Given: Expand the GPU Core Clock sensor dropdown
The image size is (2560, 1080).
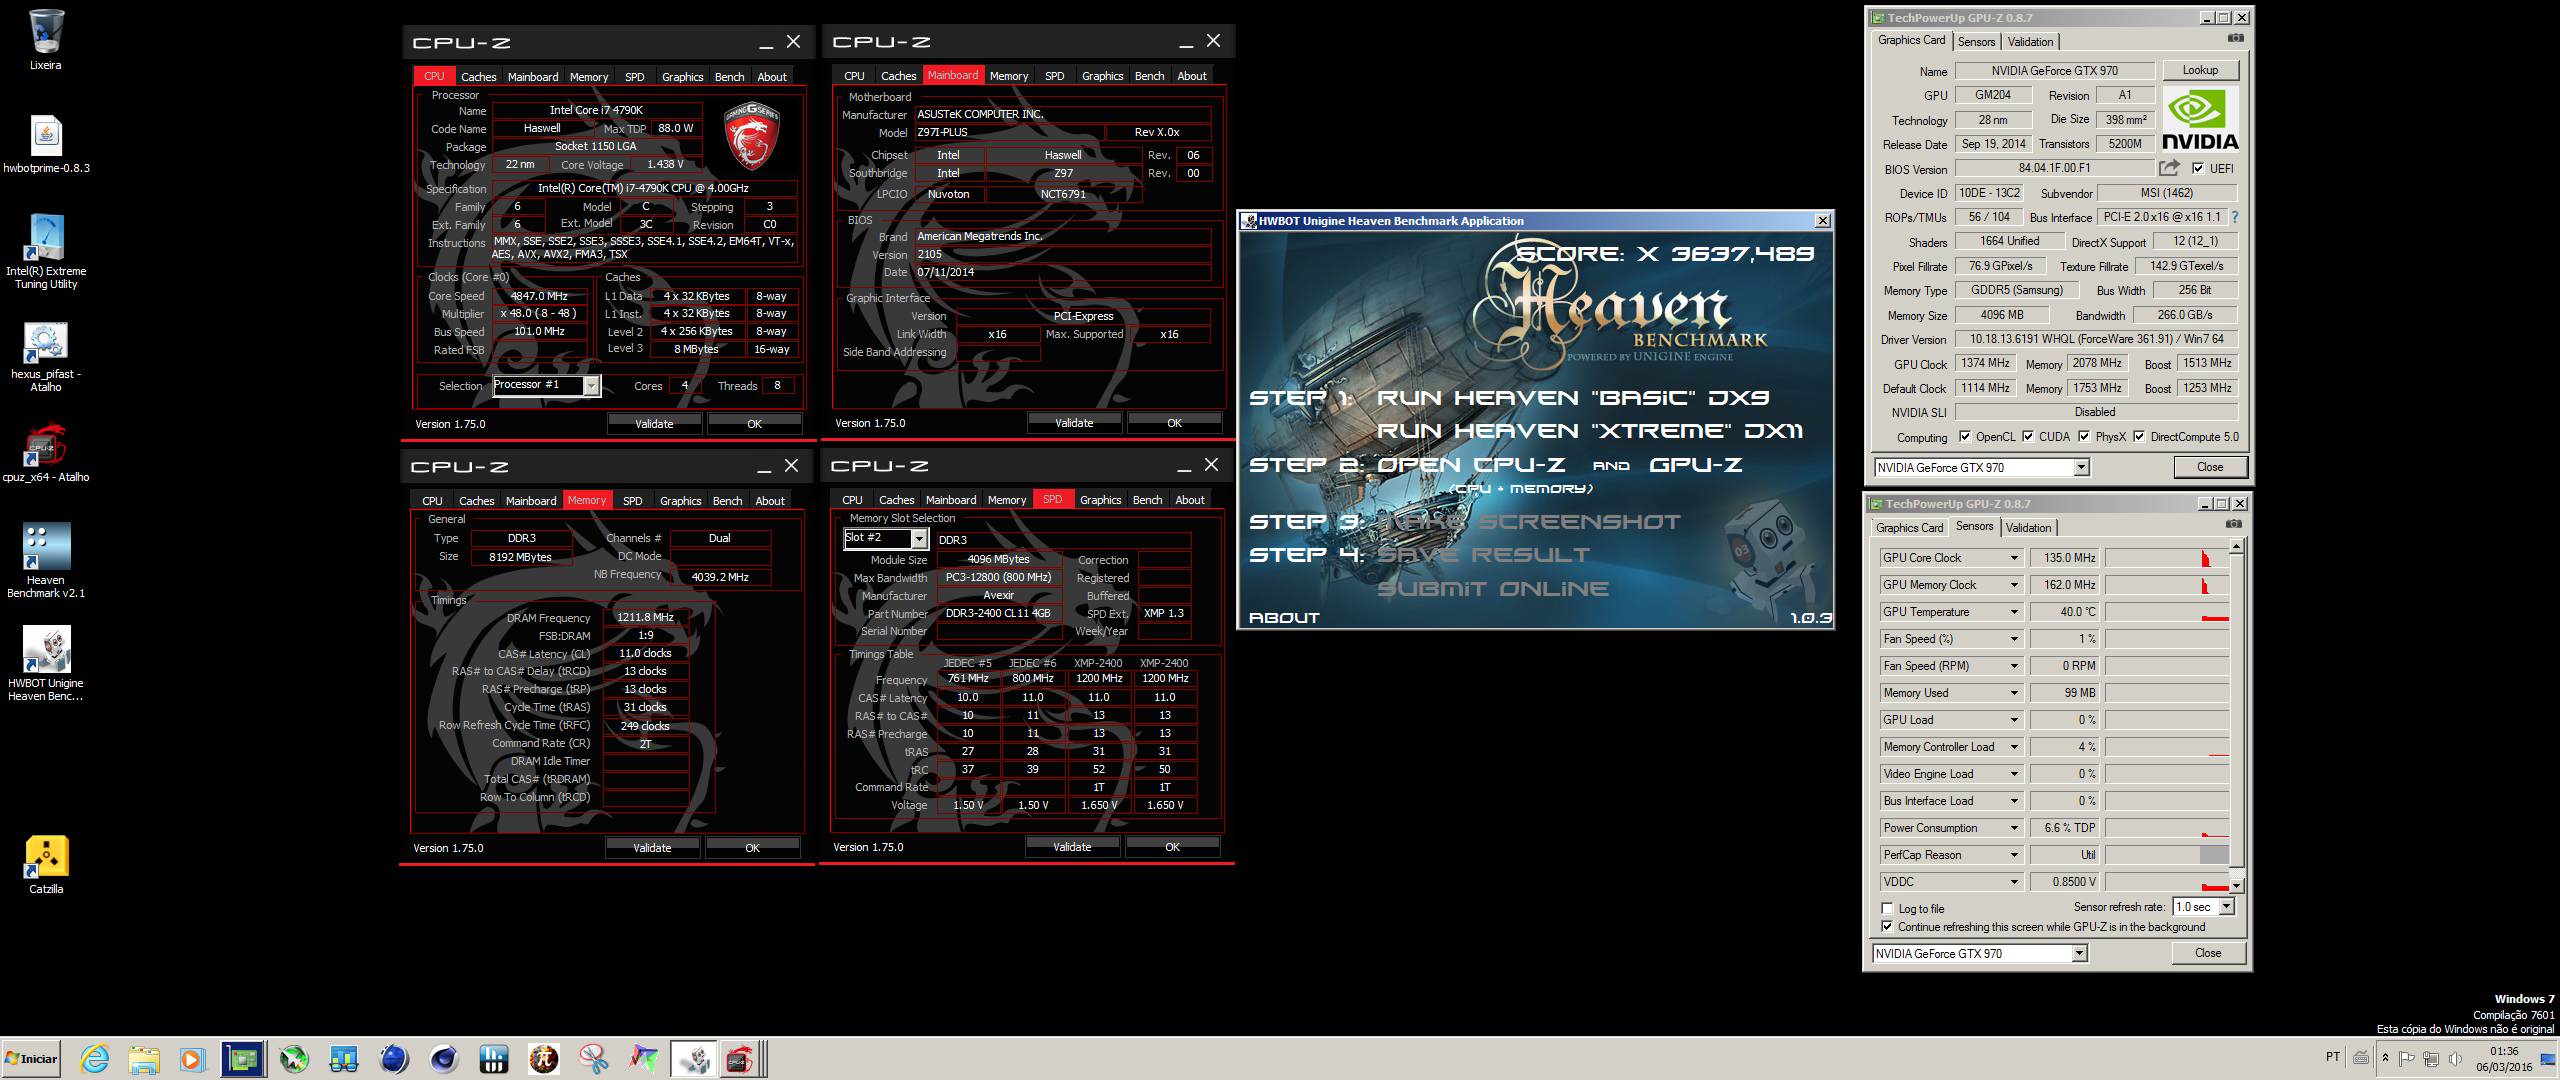Looking at the screenshot, I should pyautogui.click(x=2015, y=558).
